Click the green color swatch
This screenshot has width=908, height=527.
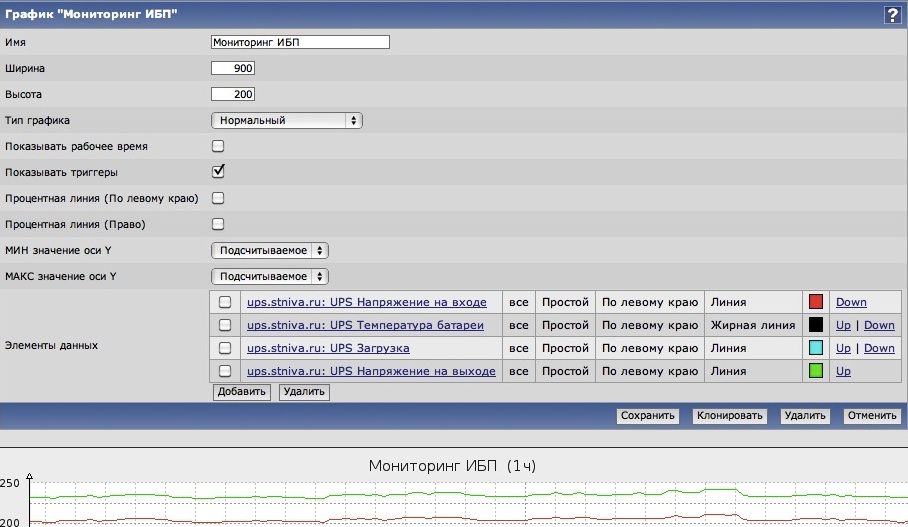[x=815, y=371]
